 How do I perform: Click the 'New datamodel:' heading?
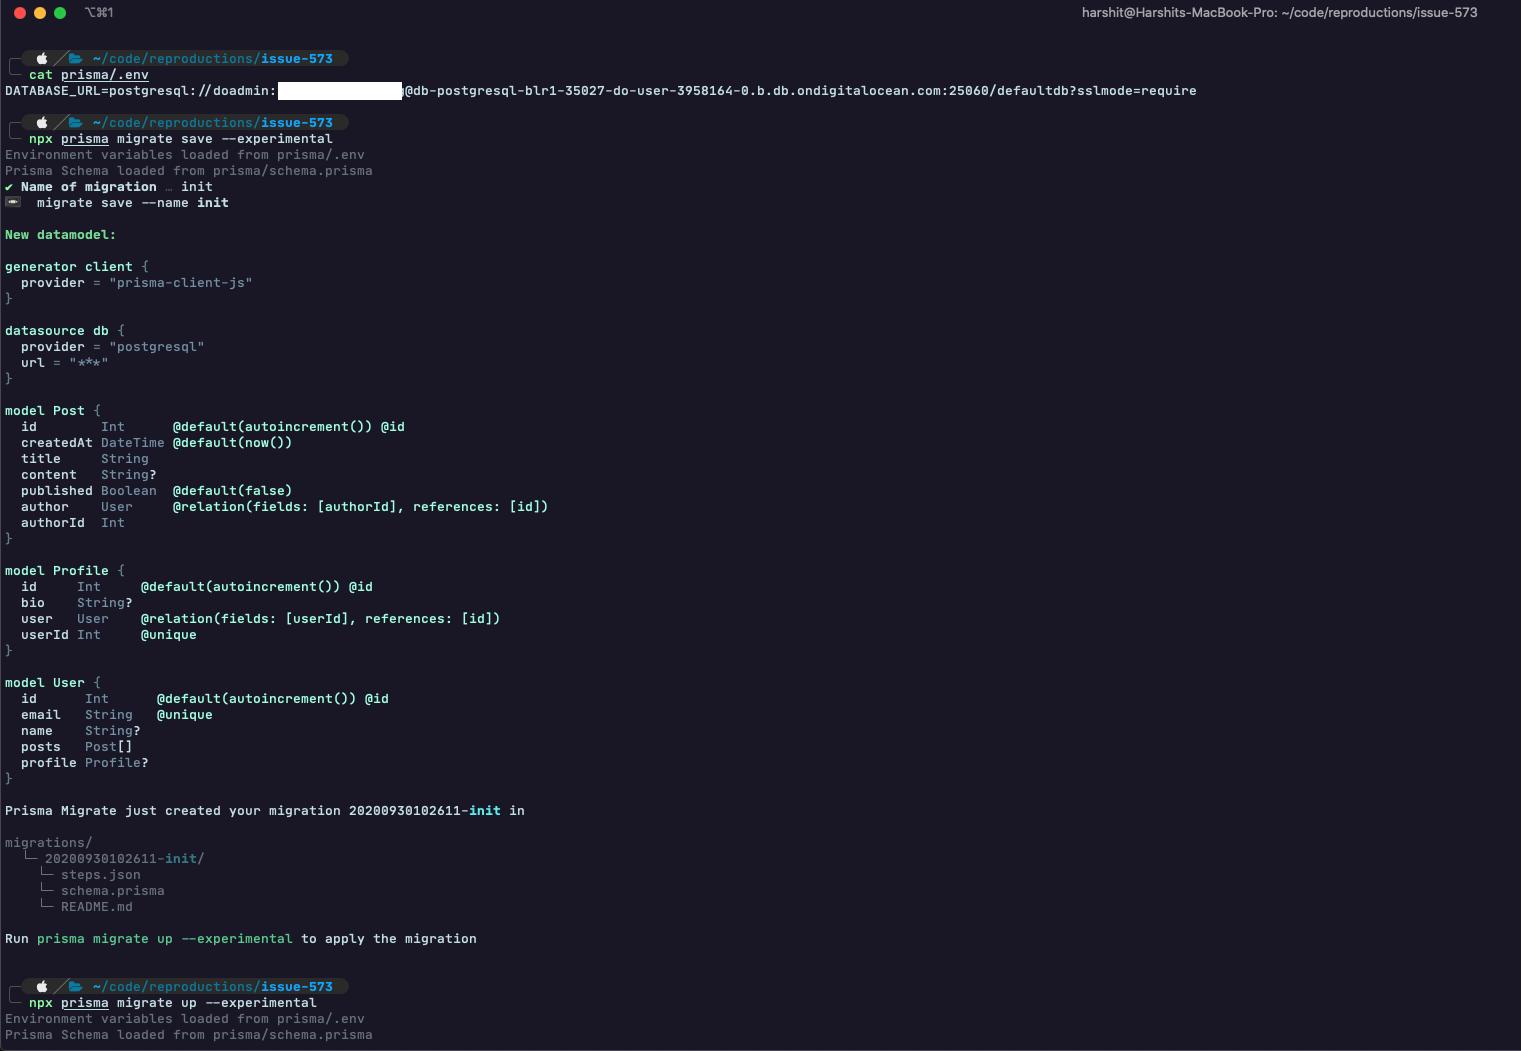pyautogui.click(x=60, y=235)
